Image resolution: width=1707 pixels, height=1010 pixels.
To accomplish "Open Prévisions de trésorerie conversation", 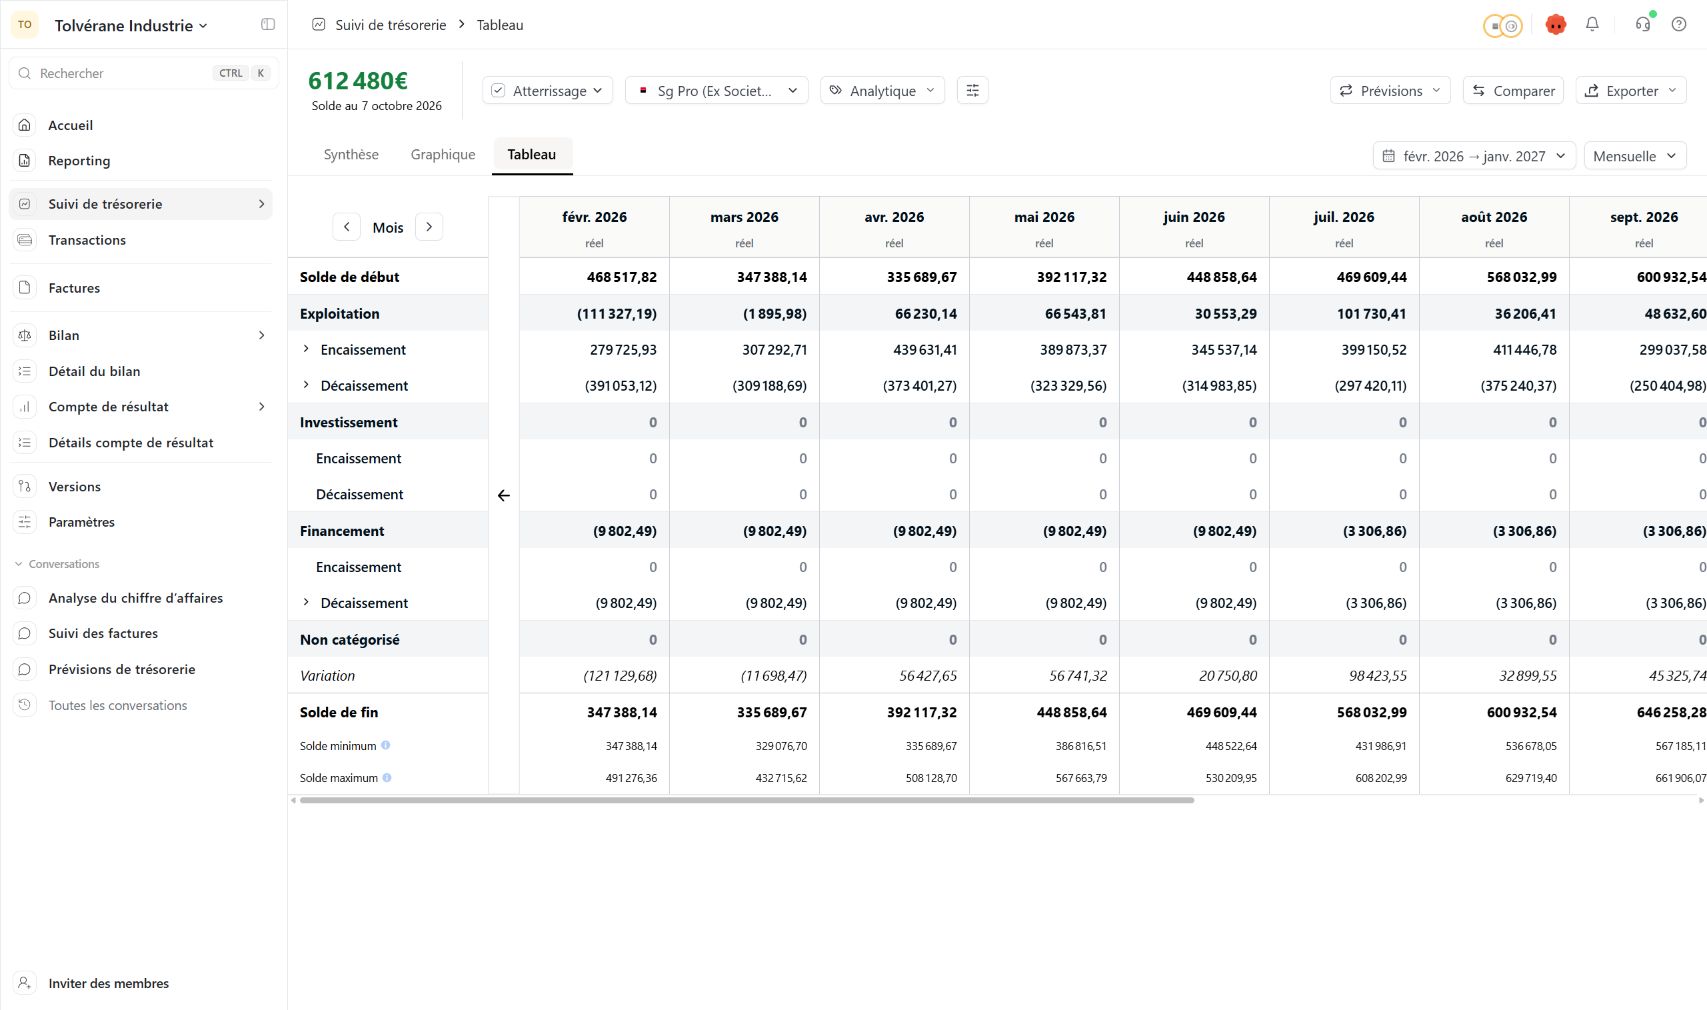I will point(122,669).
